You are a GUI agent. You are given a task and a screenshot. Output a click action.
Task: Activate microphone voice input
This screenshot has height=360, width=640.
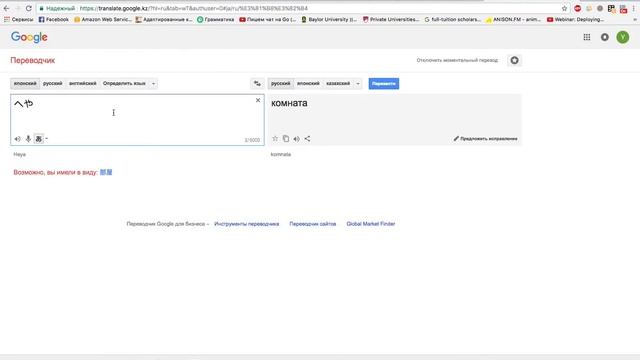point(28,139)
